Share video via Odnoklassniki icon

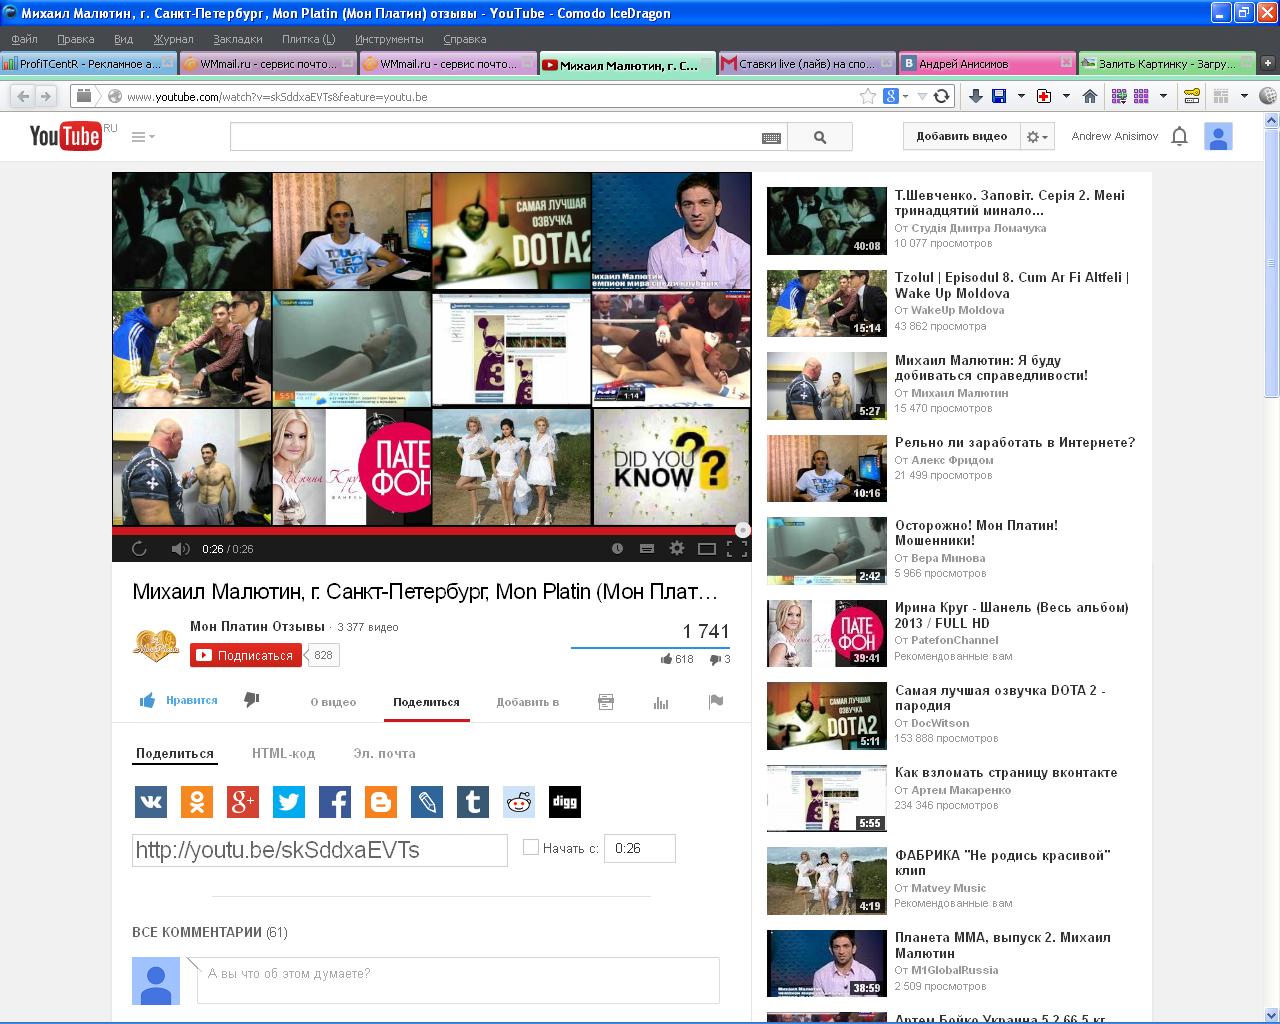pyautogui.click(x=197, y=802)
